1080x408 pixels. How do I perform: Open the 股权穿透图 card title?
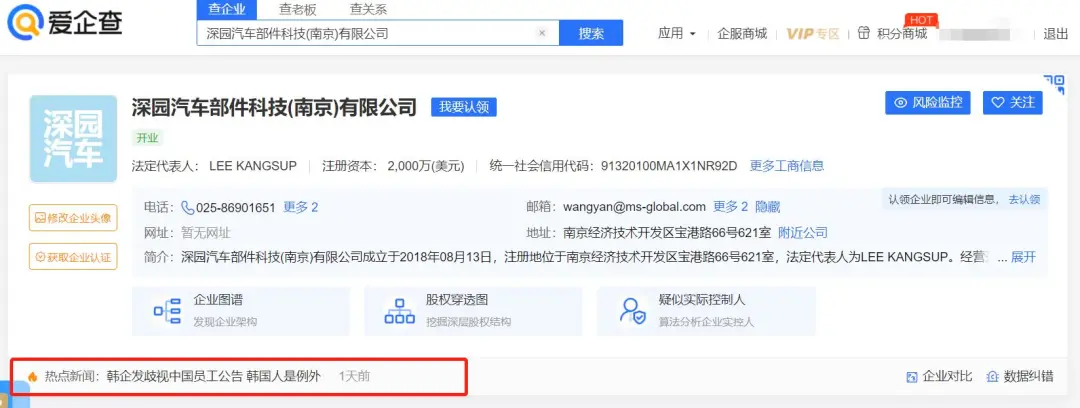457,300
